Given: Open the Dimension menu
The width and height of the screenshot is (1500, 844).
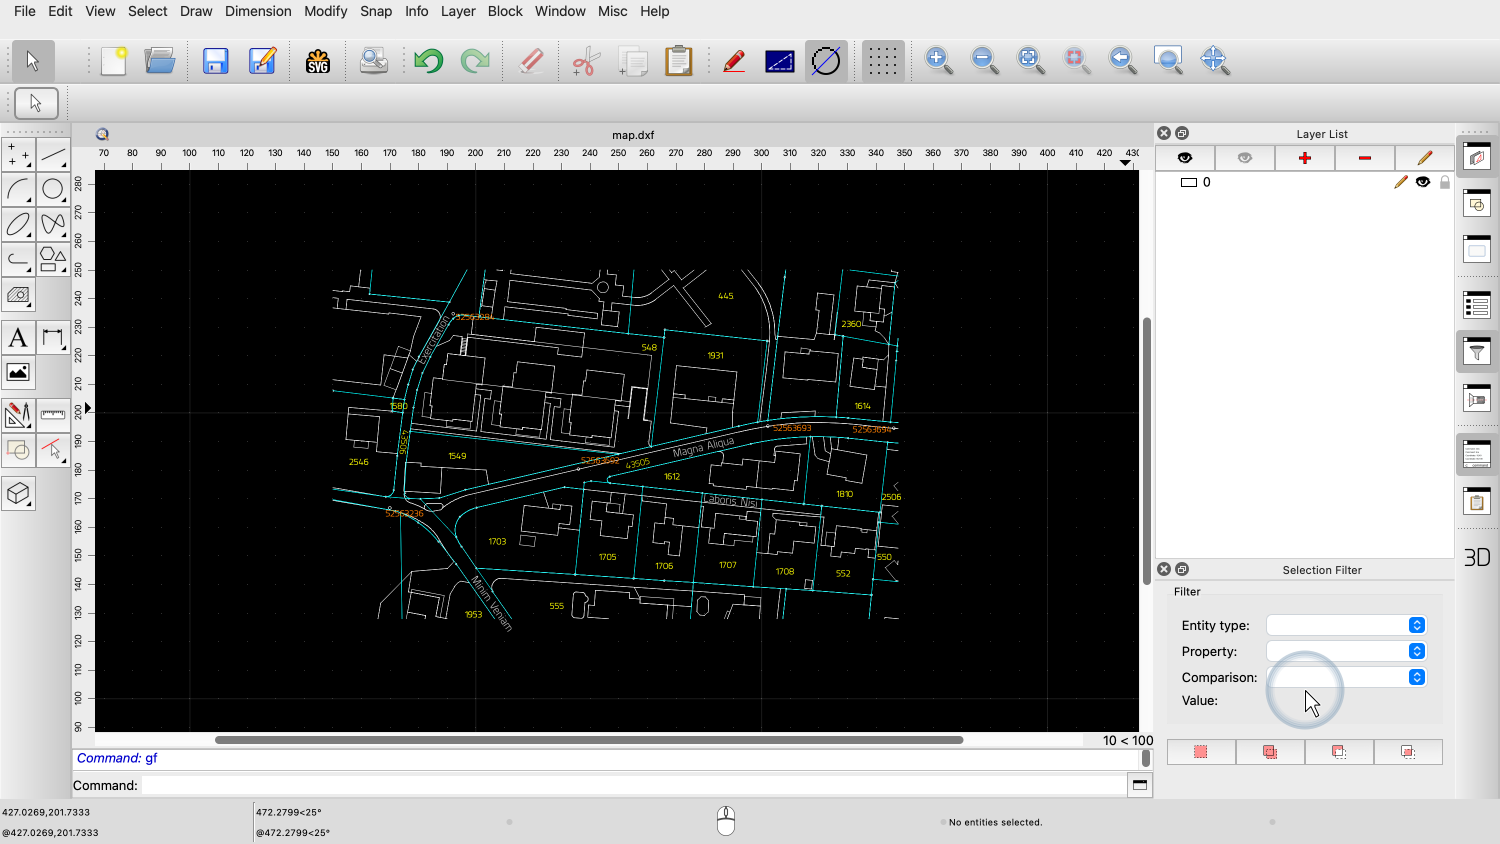Looking at the screenshot, I should click(x=258, y=11).
